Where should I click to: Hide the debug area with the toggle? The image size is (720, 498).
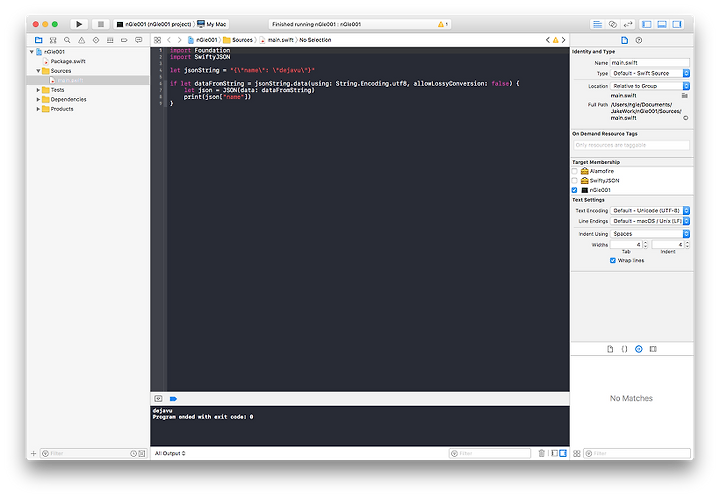click(x=158, y=399)
